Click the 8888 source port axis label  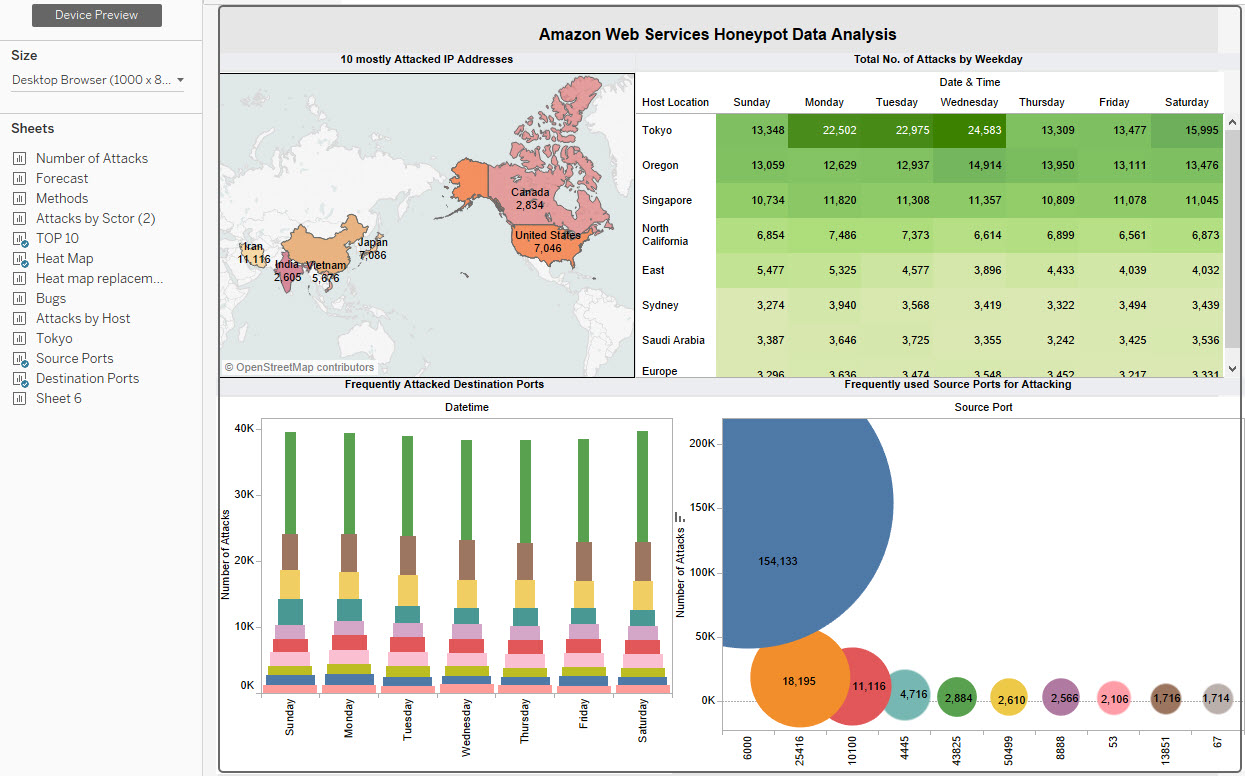pyautogui.click(x=1062, y=750)
